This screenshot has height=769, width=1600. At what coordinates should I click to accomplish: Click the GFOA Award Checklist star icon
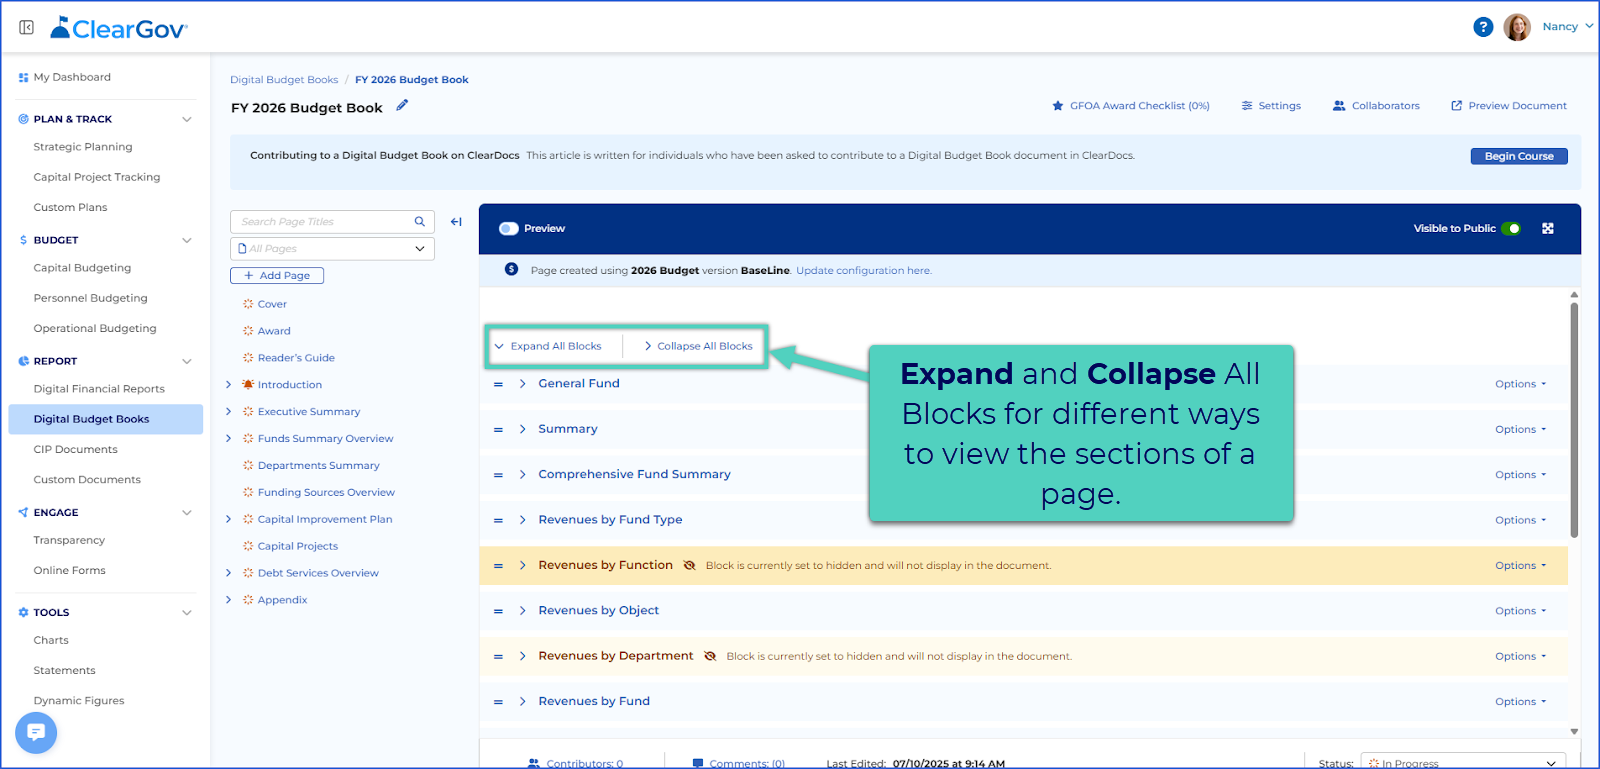pos(1058,106)
